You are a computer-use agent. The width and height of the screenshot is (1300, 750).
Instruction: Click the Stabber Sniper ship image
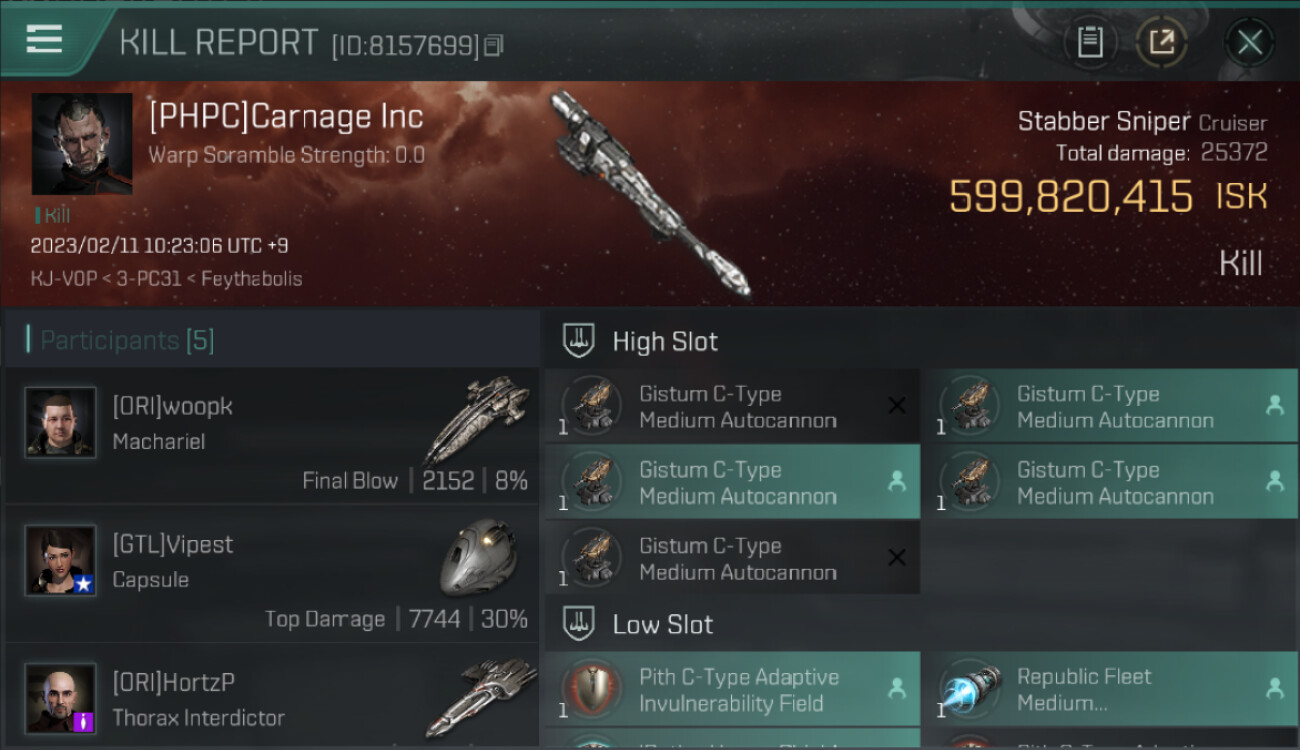(x=650, y=195)
